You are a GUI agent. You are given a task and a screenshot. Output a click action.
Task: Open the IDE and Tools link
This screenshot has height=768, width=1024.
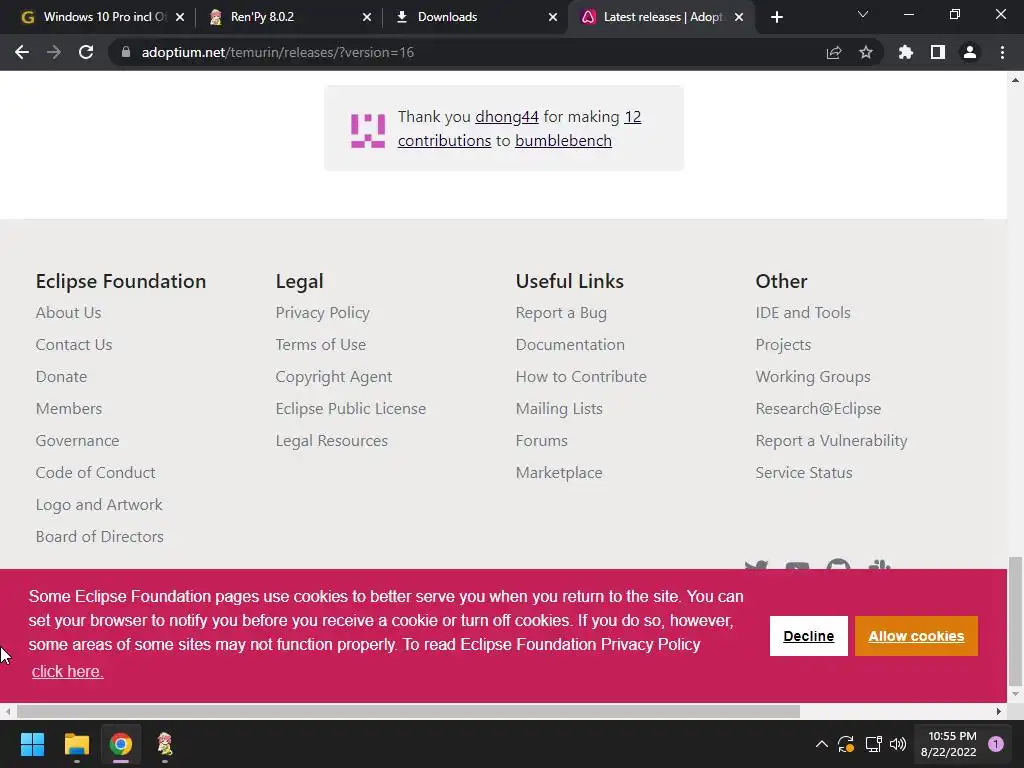(803, 313)
